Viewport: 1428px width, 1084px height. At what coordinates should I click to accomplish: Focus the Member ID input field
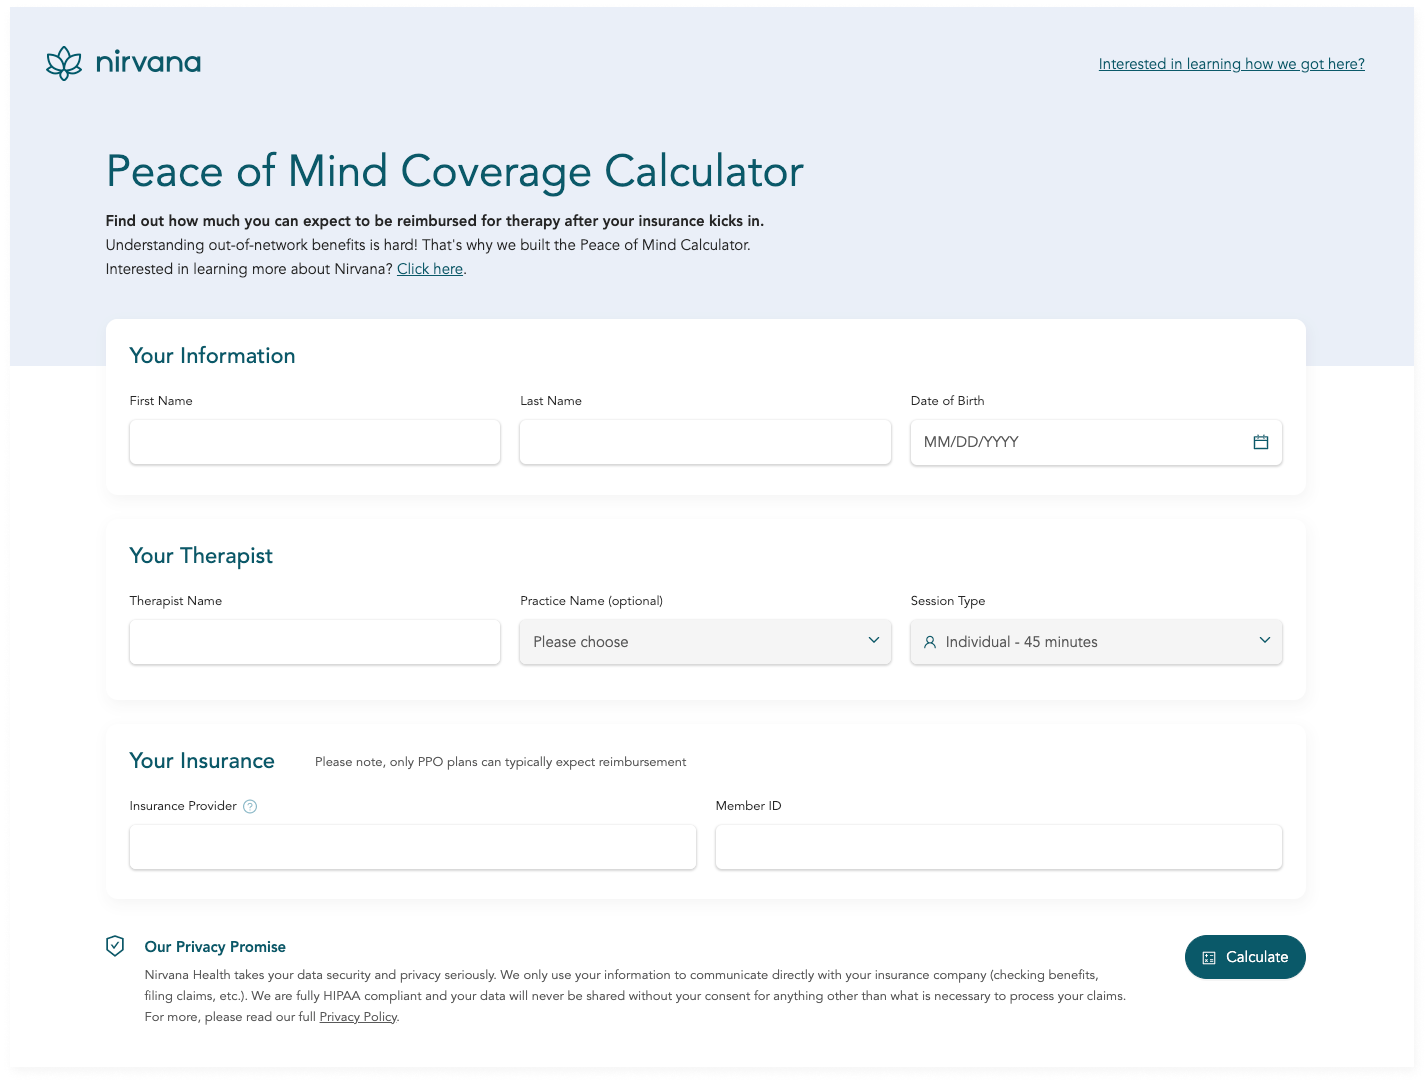[x=999, y=847]
